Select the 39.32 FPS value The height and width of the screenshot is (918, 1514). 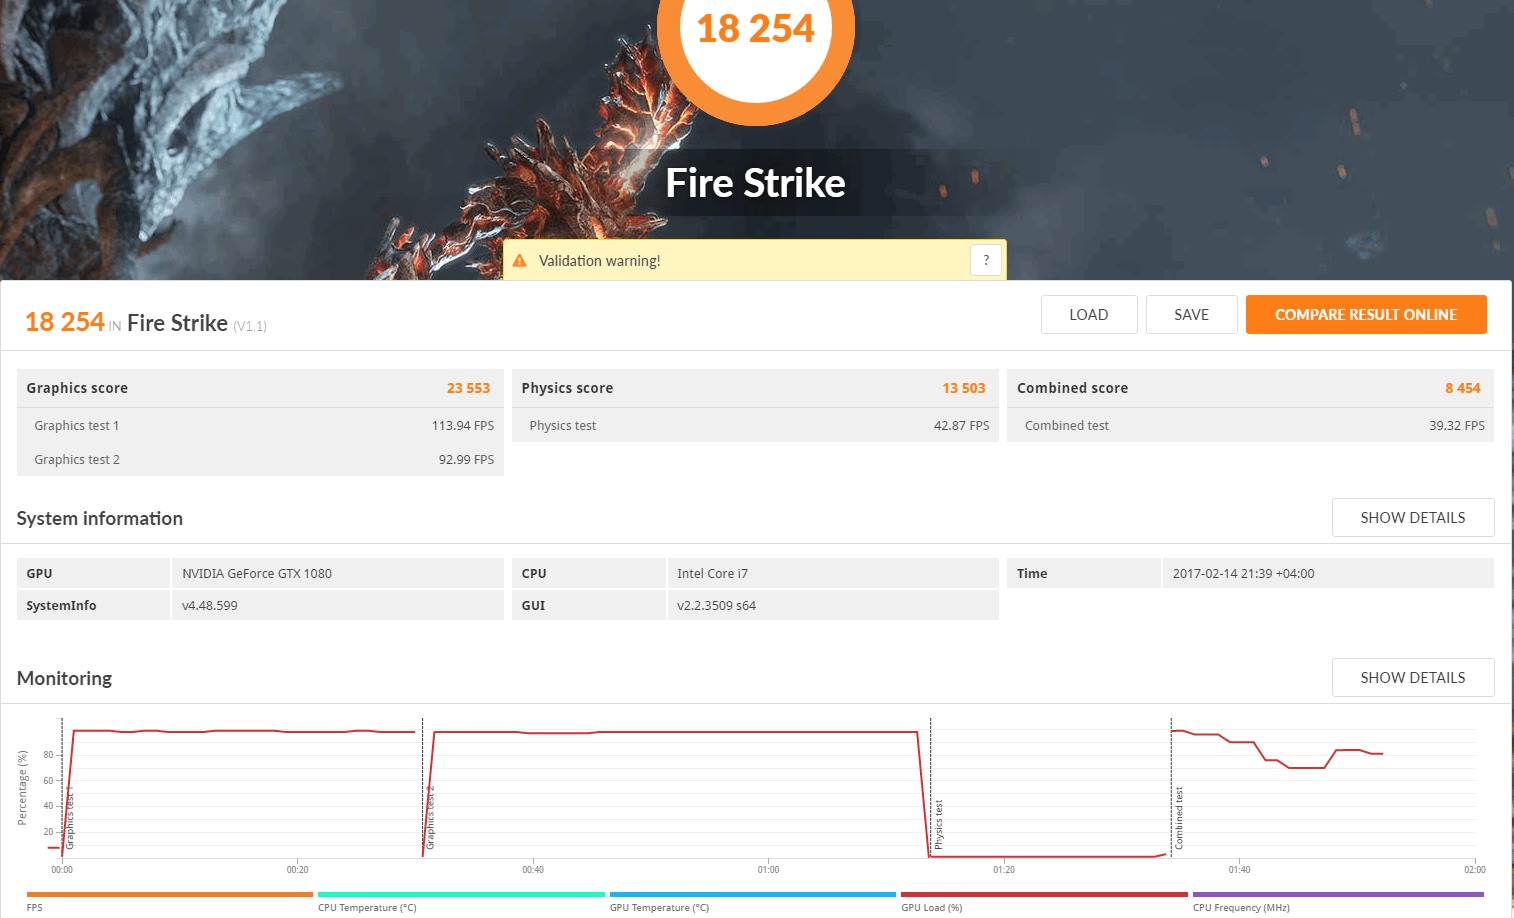coord(1457,426)
